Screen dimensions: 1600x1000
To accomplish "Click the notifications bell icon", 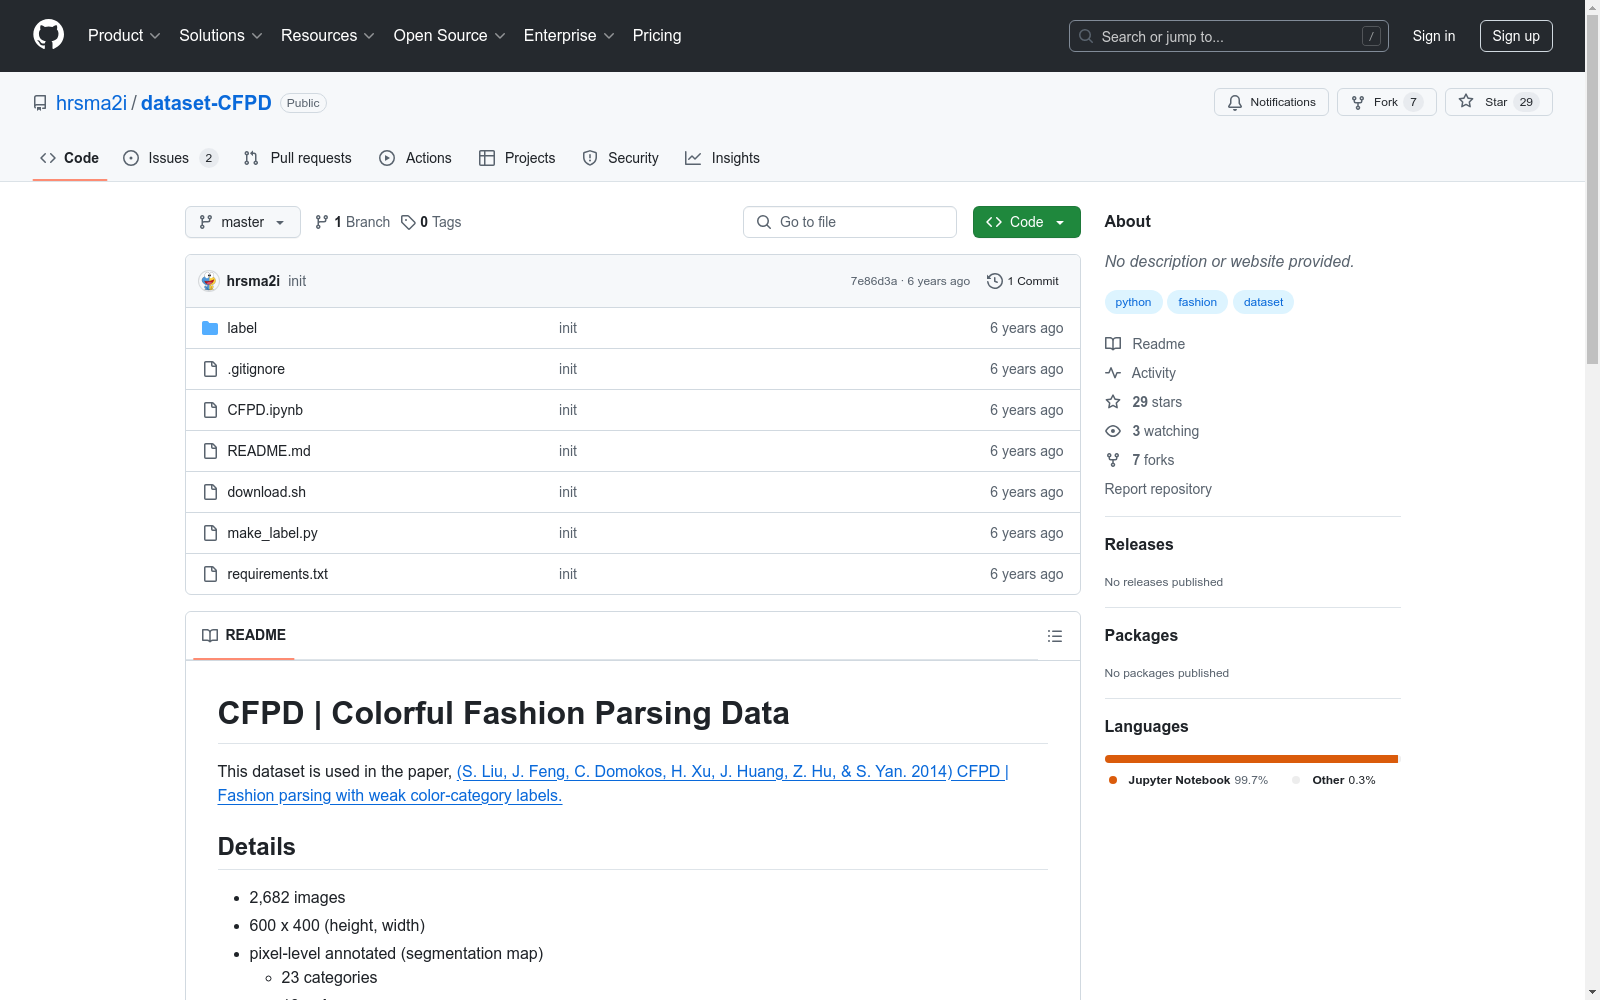I will (x=1235, y=102).
